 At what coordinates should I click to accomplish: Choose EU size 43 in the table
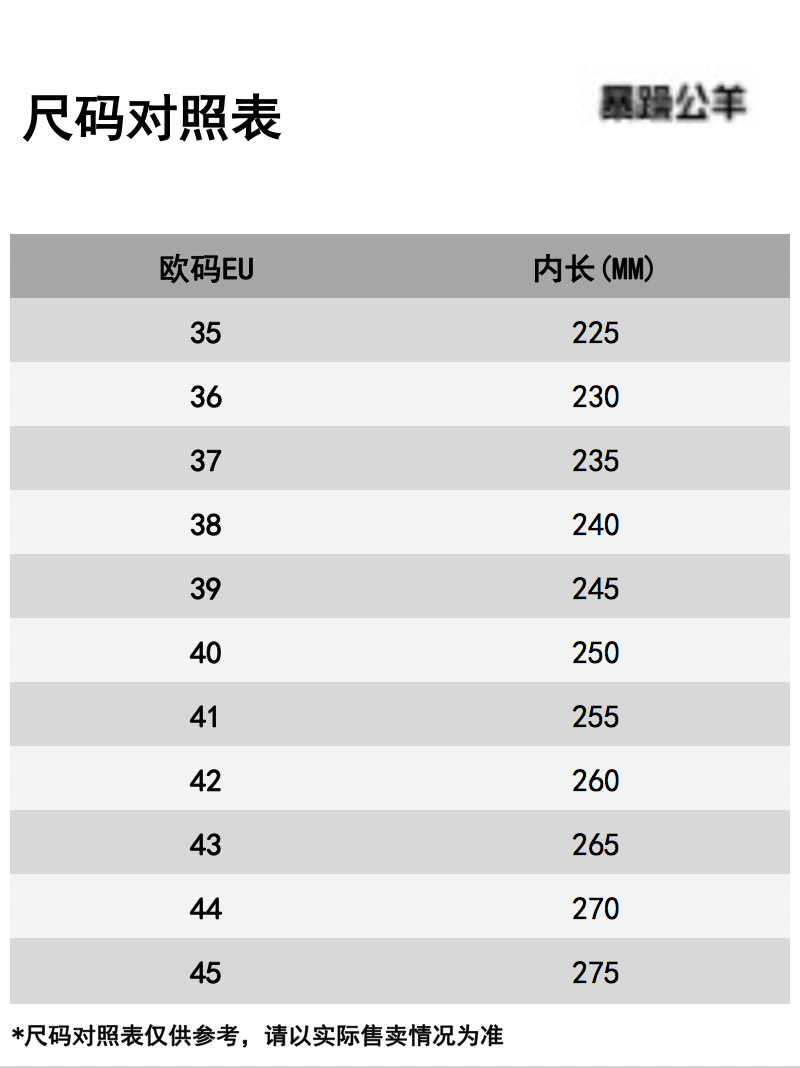coord(206,845)
